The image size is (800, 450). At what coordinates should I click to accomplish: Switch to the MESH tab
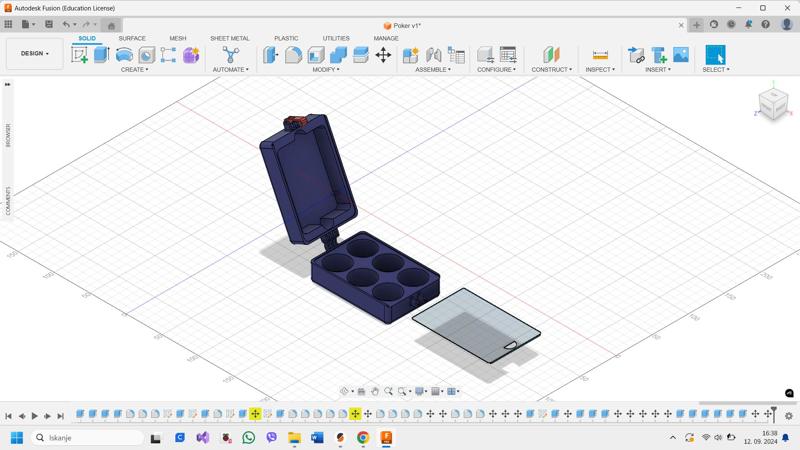(x=178, y=38)
